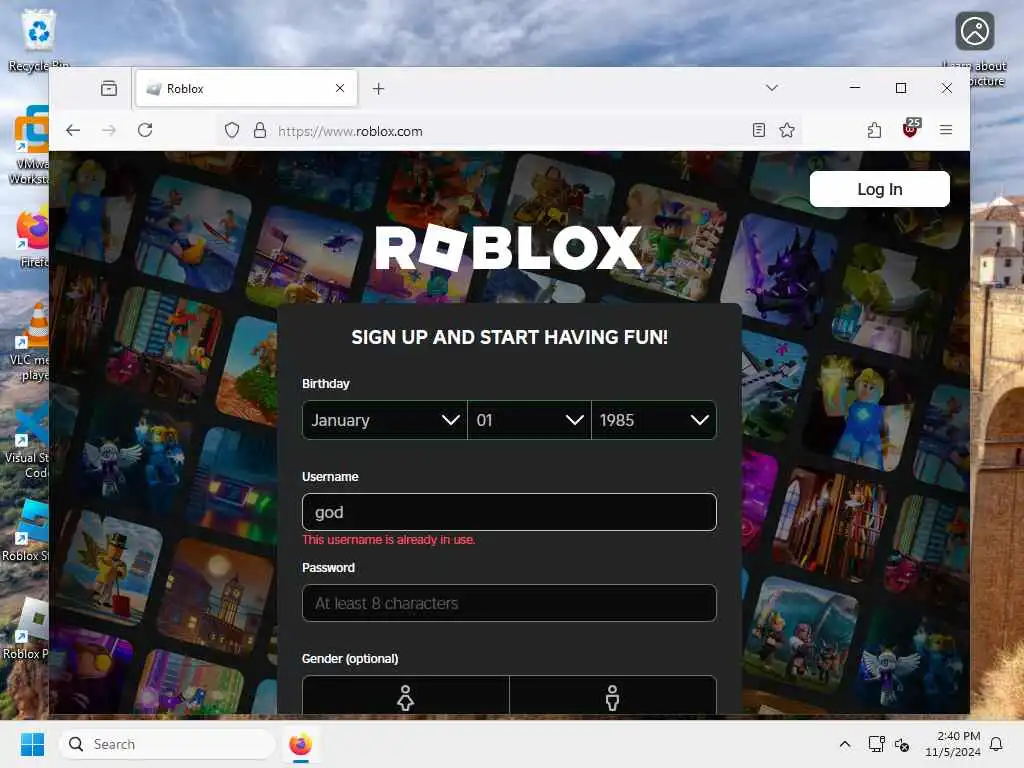Show hidden system tray icons chevron
This screenshot has width=1024, height=768.
coord(844,744)
